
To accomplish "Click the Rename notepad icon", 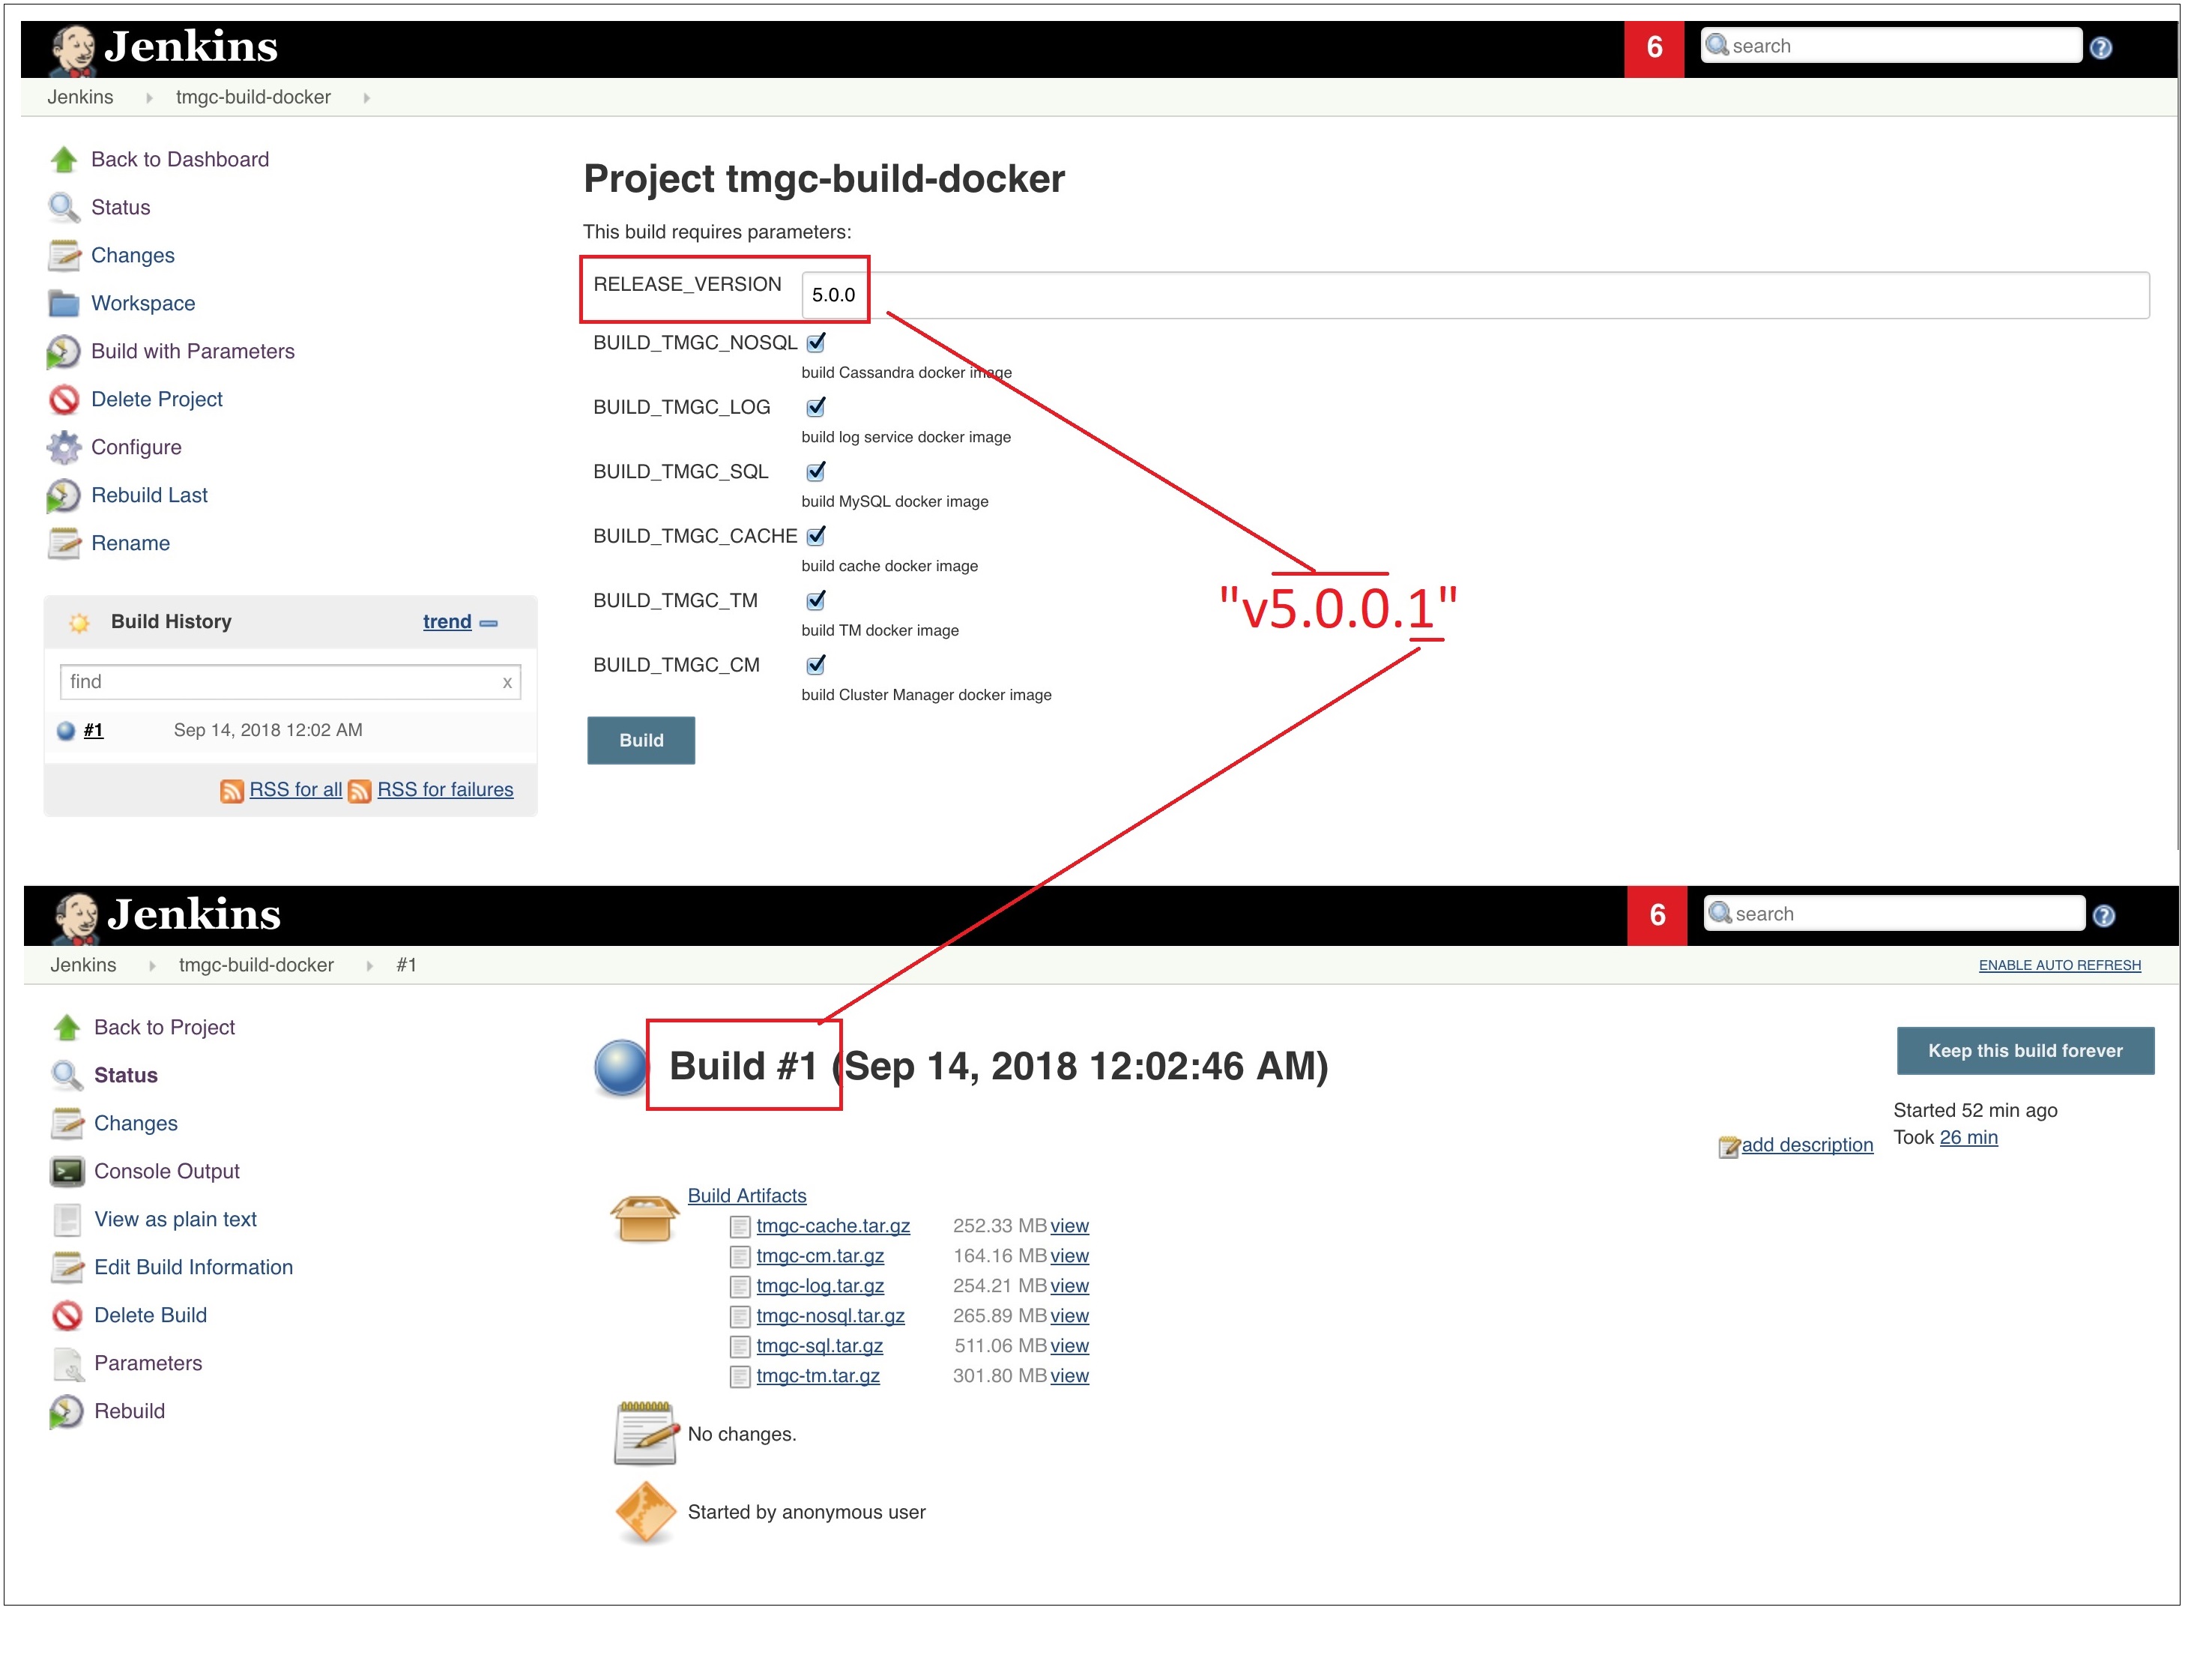I will (x=64, y=544).
